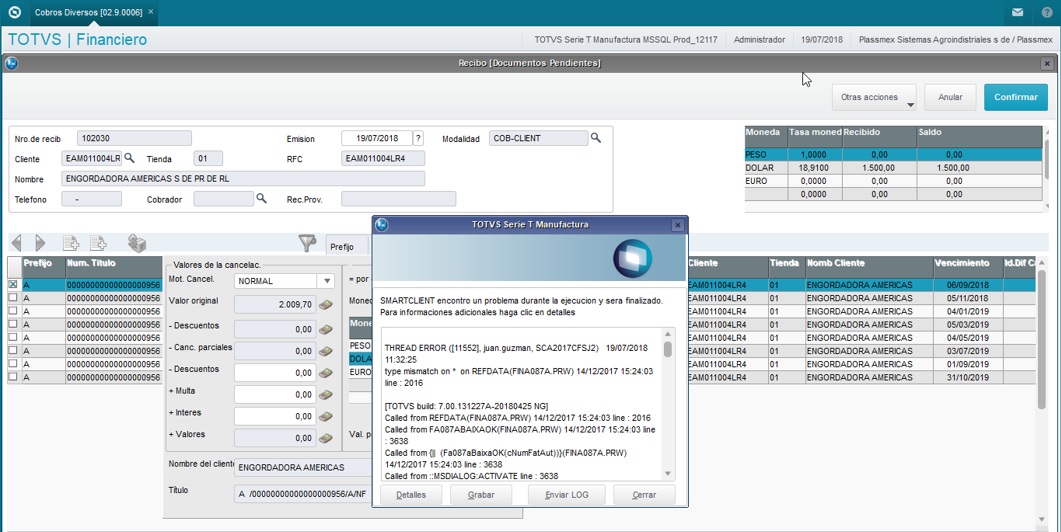Viewport: 1061px width, 532px height.
Task: Click money icon beside Valores
Action: (325, 438)
